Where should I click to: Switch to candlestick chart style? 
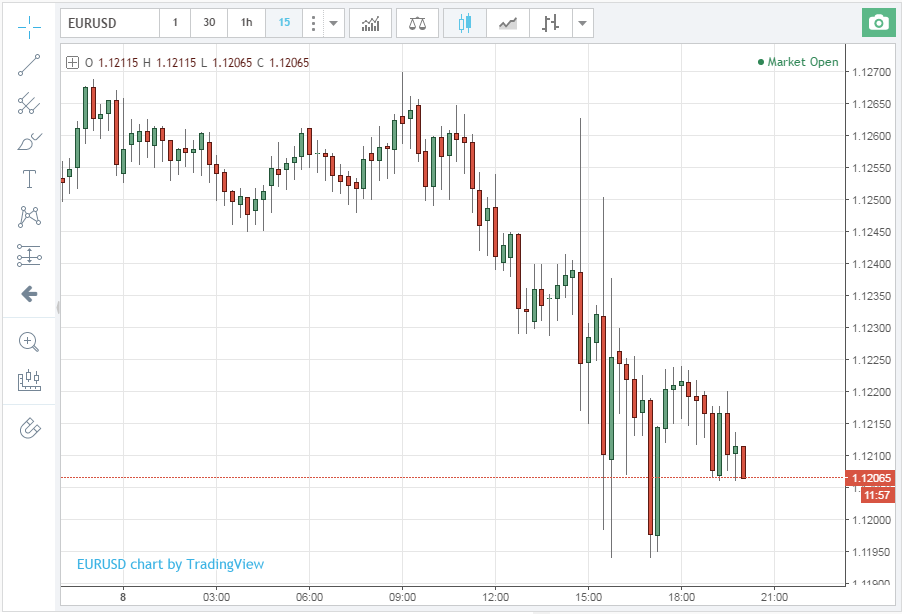pyautogui.click(x=465, y=23)
